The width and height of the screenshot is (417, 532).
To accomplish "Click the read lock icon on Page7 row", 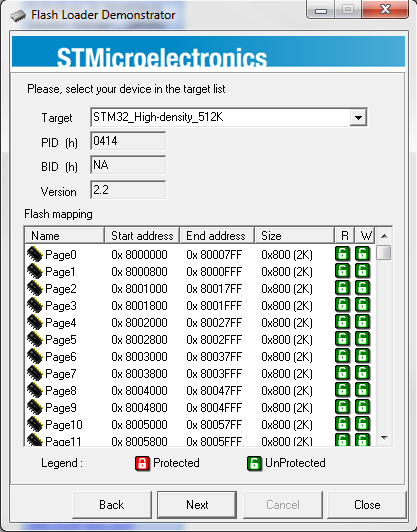I will (x=342, y=373).
